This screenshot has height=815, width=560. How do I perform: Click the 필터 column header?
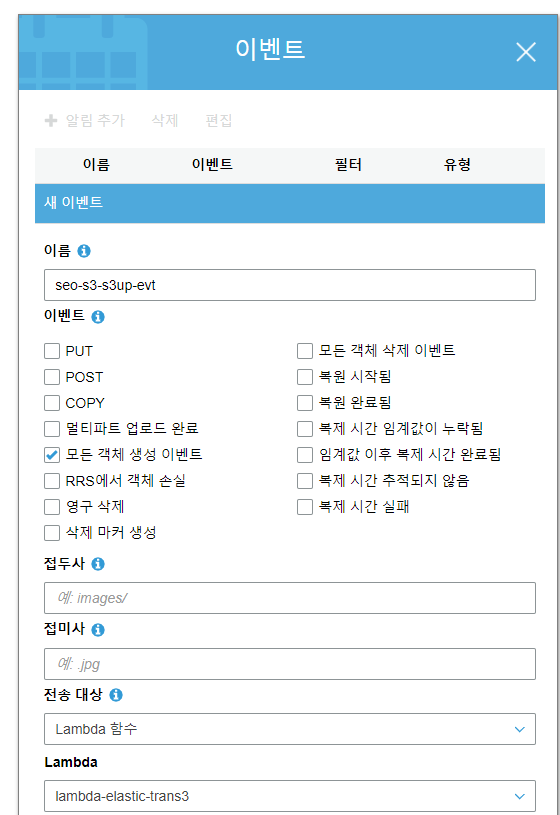pos(348,165)
